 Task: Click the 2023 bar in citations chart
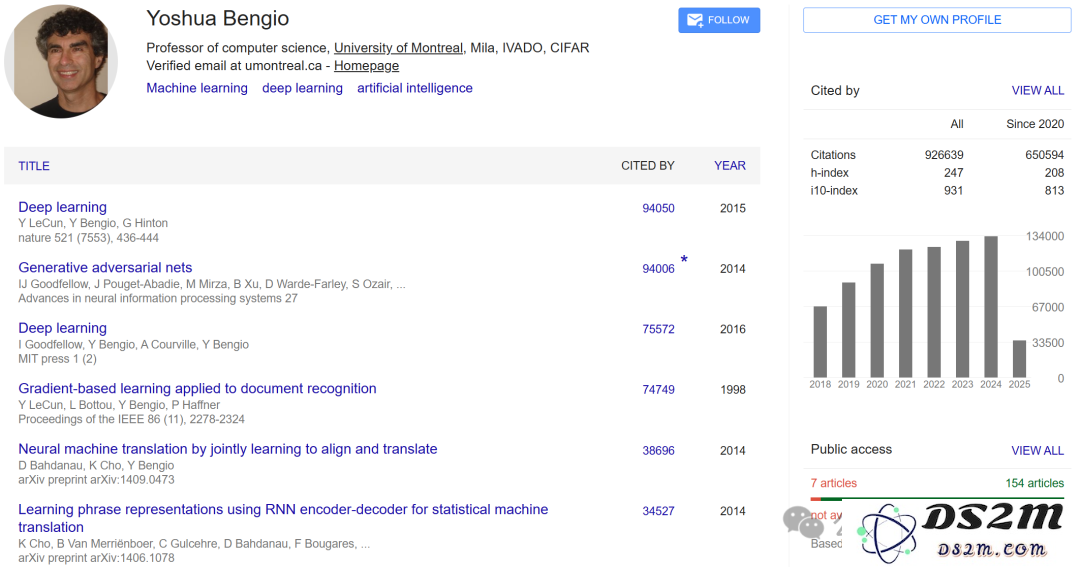(962, 309)
